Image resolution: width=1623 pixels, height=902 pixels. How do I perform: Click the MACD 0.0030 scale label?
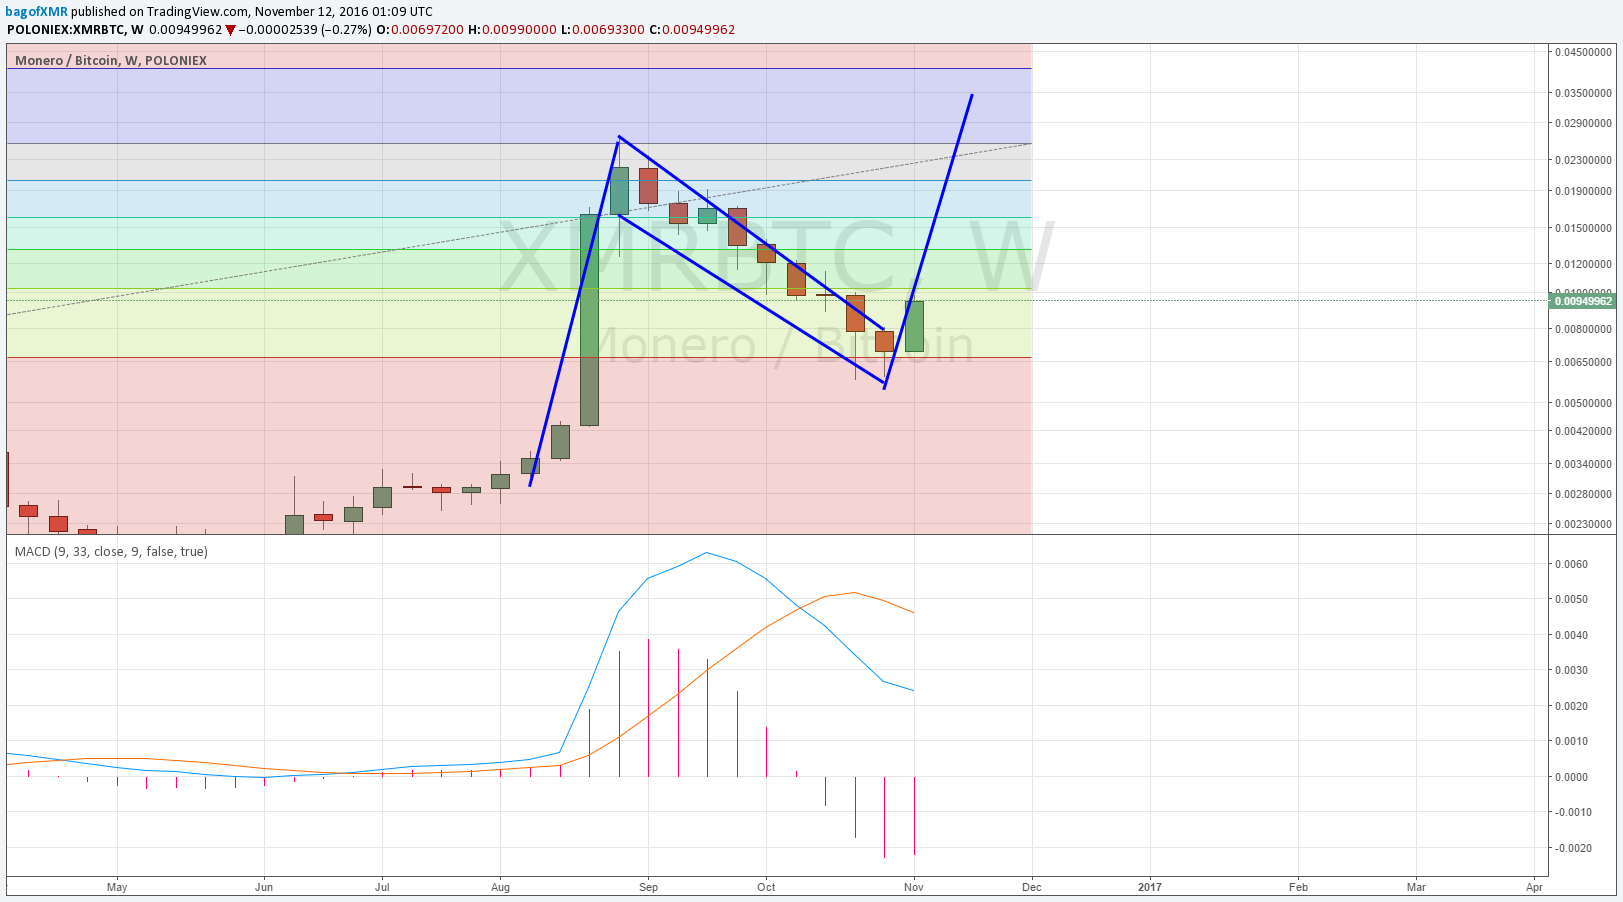1571,670
